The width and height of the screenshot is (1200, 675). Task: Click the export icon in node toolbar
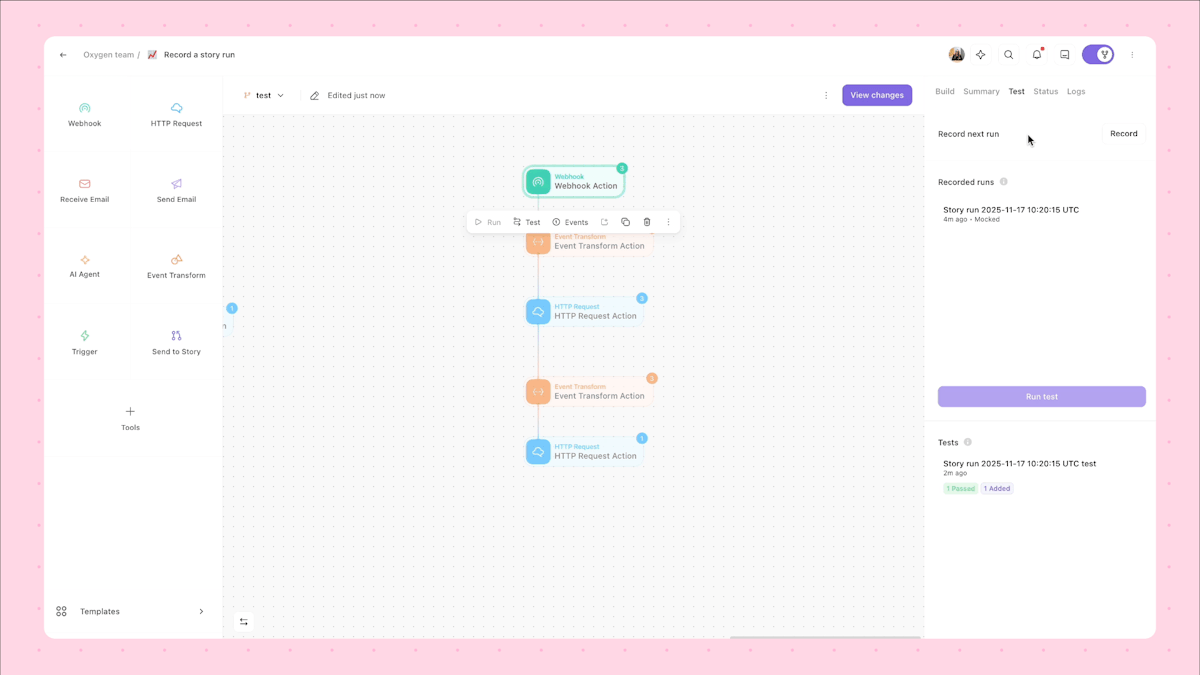point(604,222)
